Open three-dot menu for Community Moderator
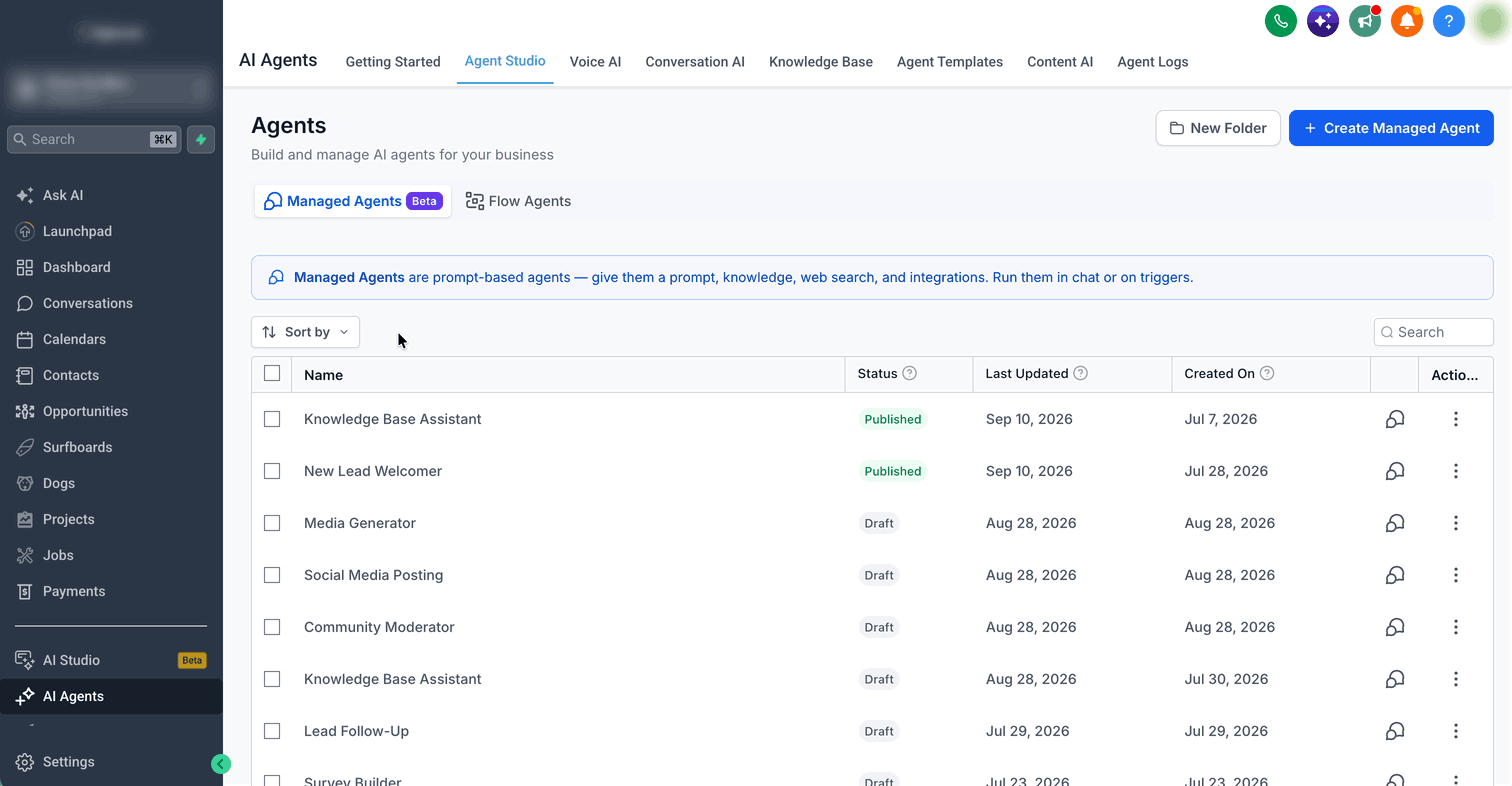Image resolution: width=1512 pixels, height=786 pixels. point(1456,627)
